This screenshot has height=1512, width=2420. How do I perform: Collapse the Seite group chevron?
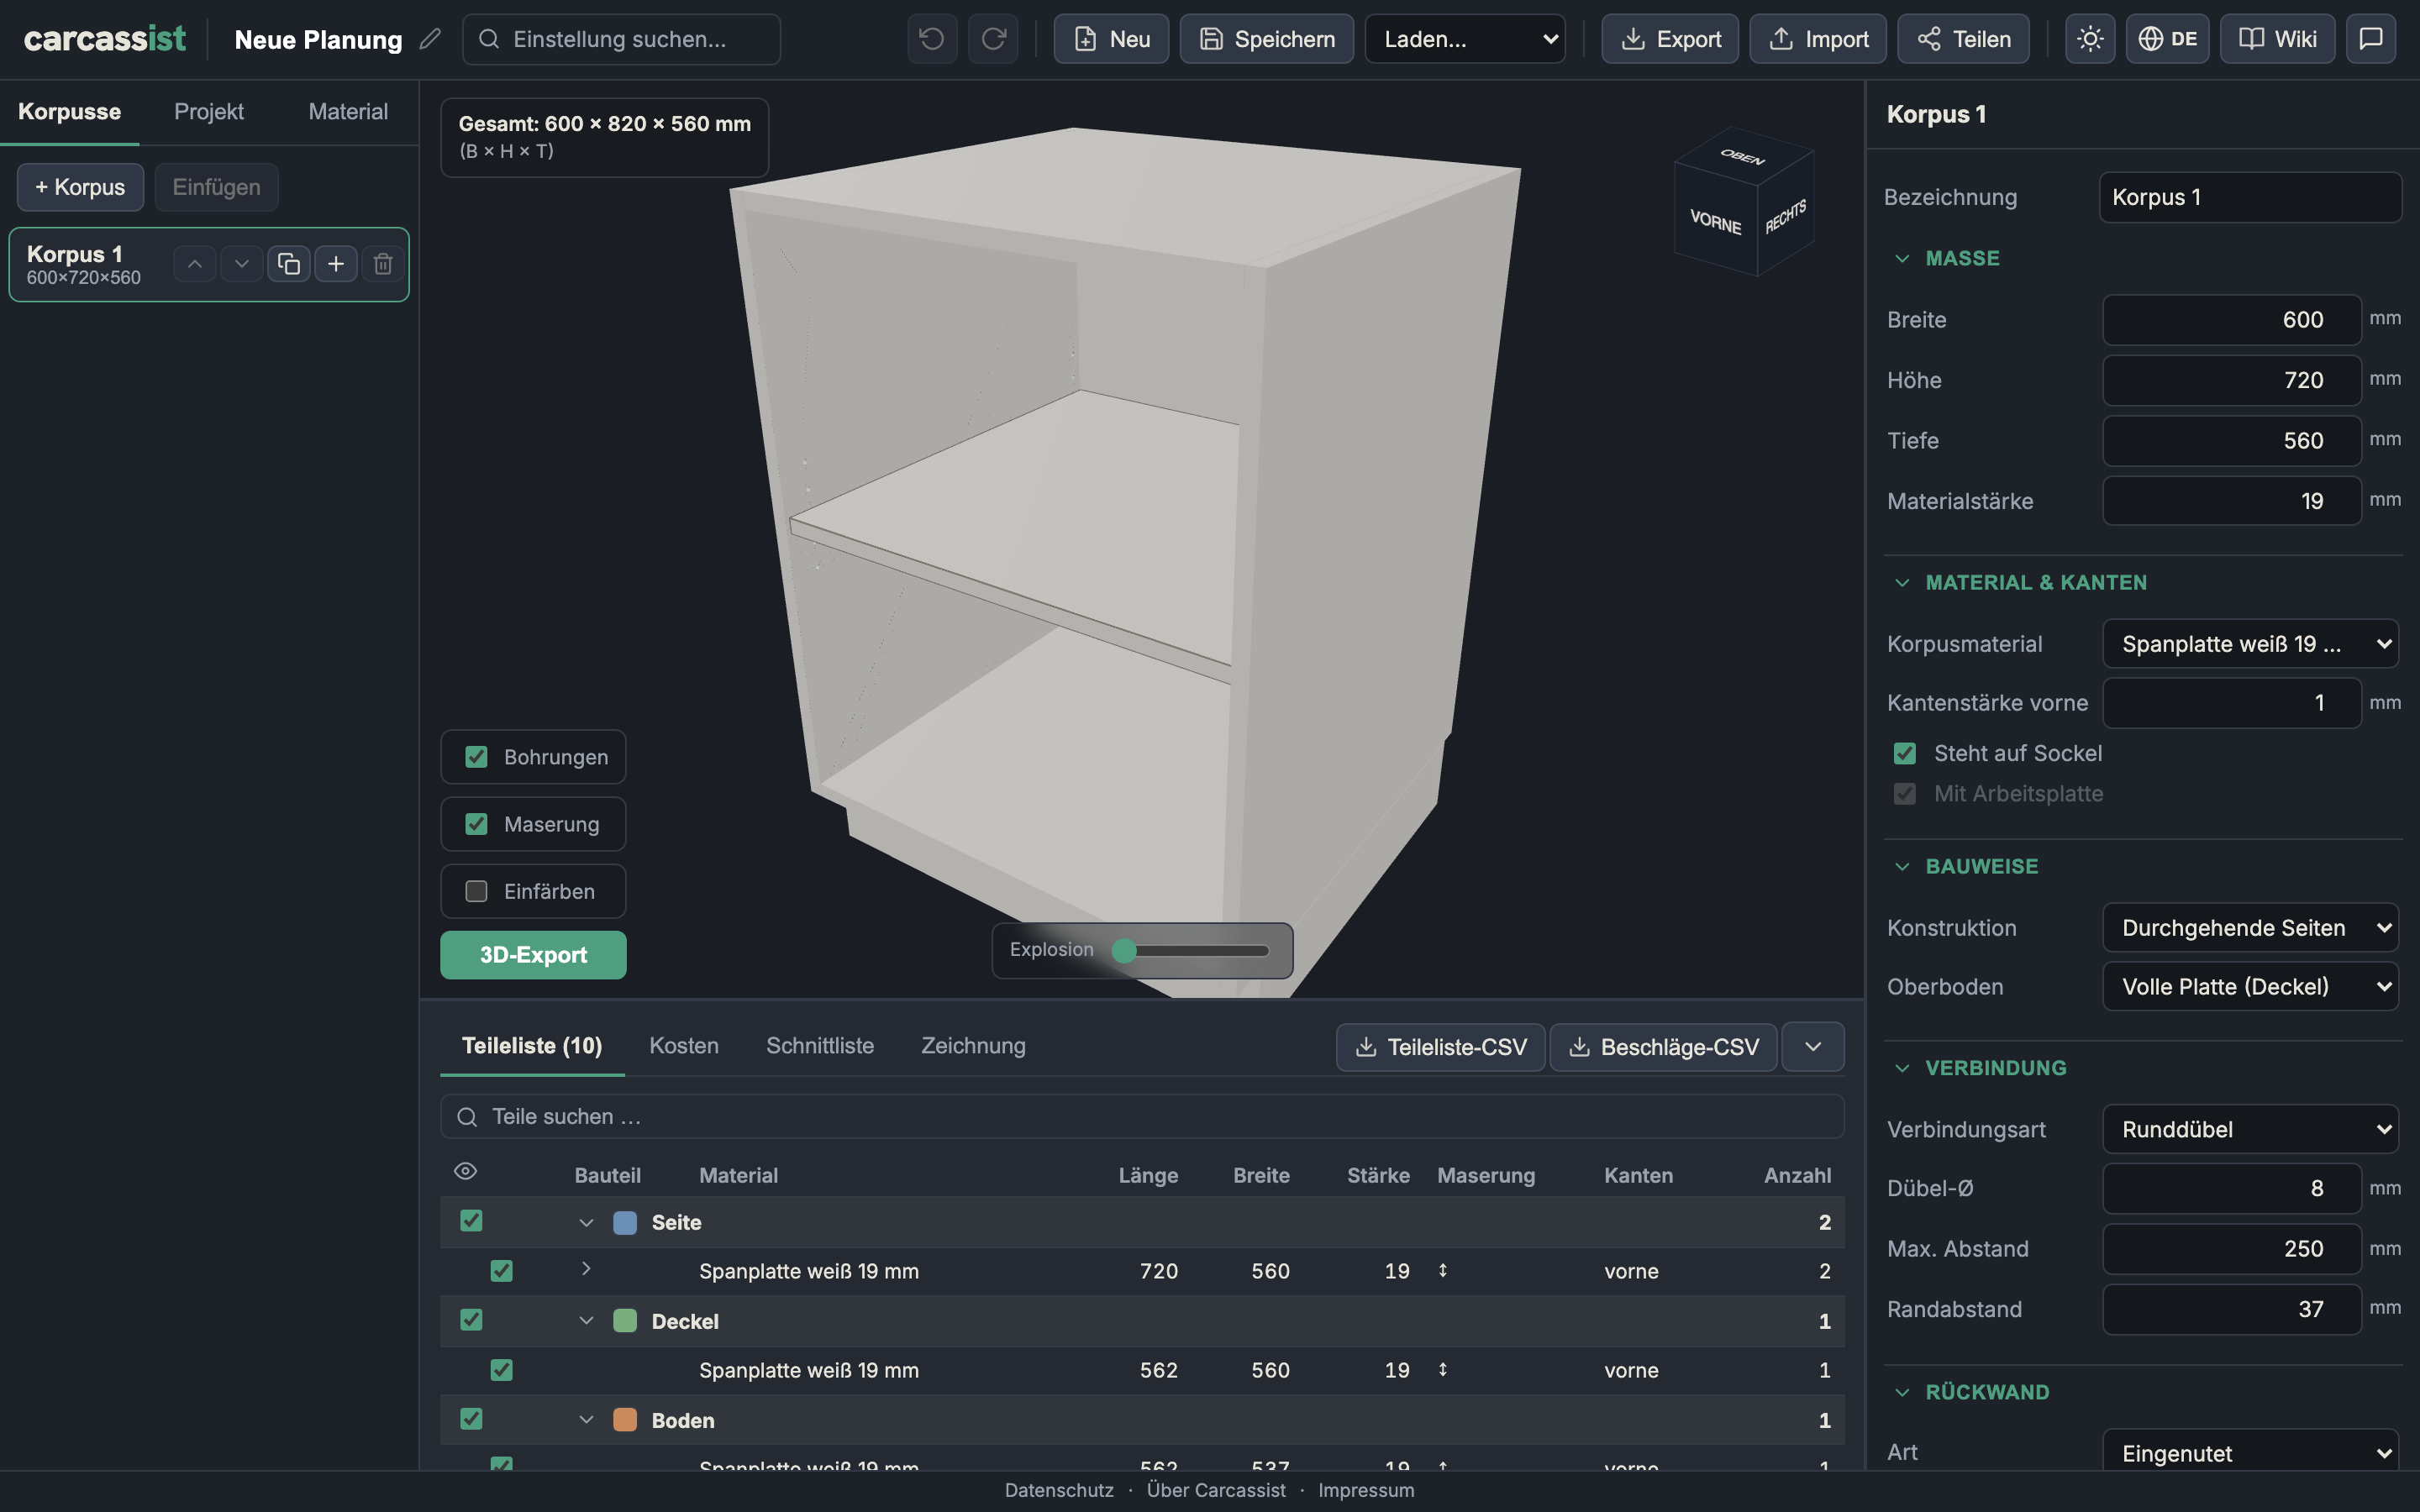(x=586, y=1222)
